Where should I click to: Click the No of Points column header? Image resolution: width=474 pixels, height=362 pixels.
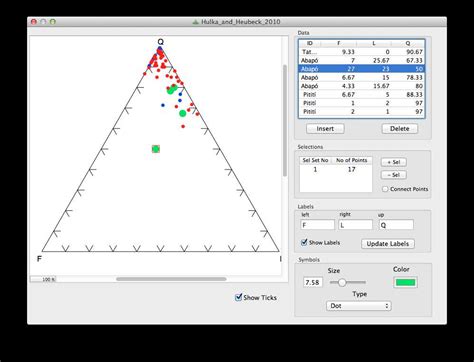(352, 160)
